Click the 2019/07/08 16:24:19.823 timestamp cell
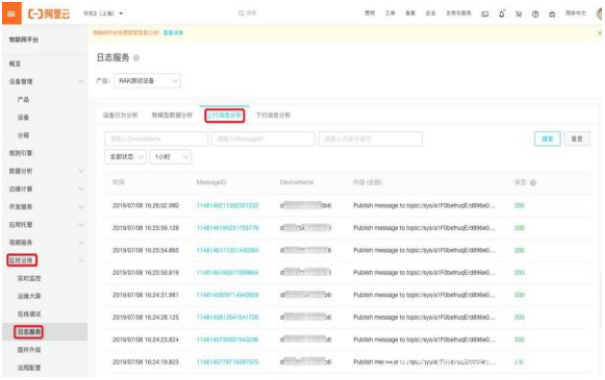 coord(145,362)
